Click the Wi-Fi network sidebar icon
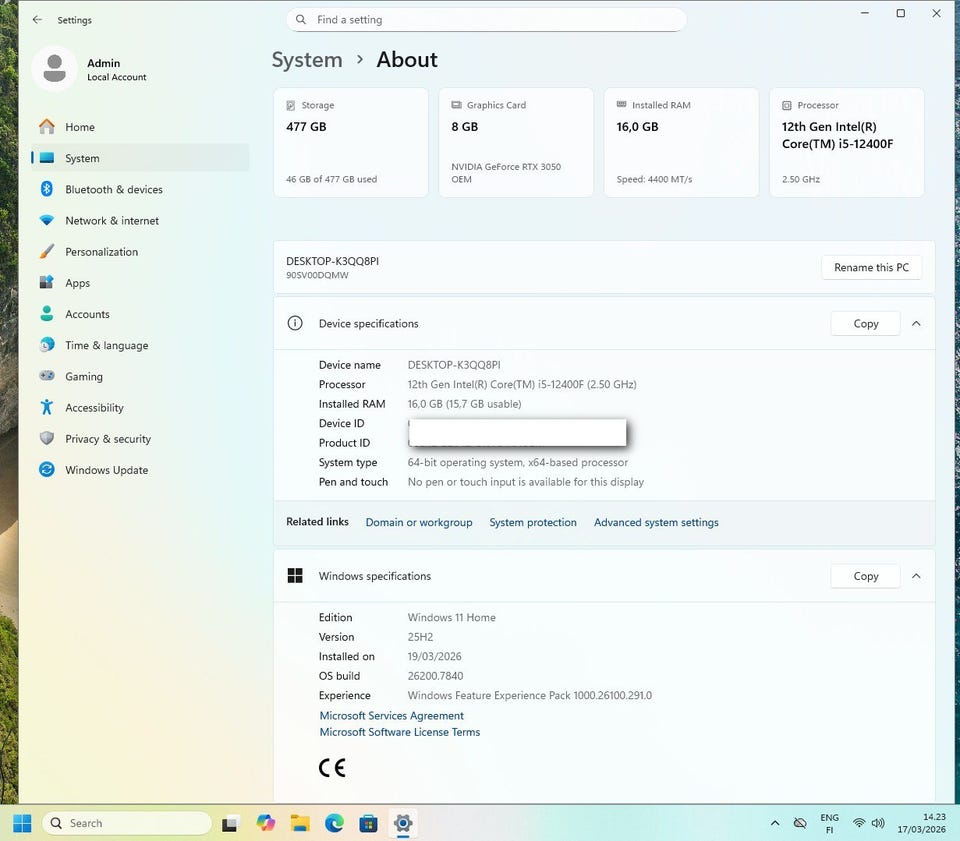This screenshot has height=841, width=960. coord(47,220)
